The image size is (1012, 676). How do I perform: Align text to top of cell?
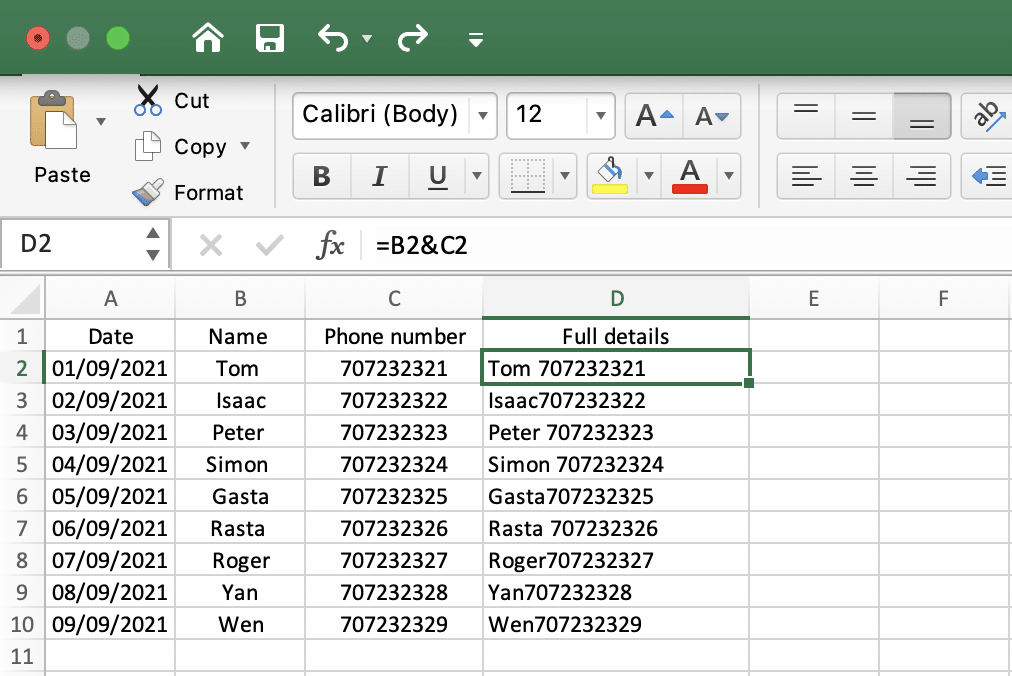805,116
